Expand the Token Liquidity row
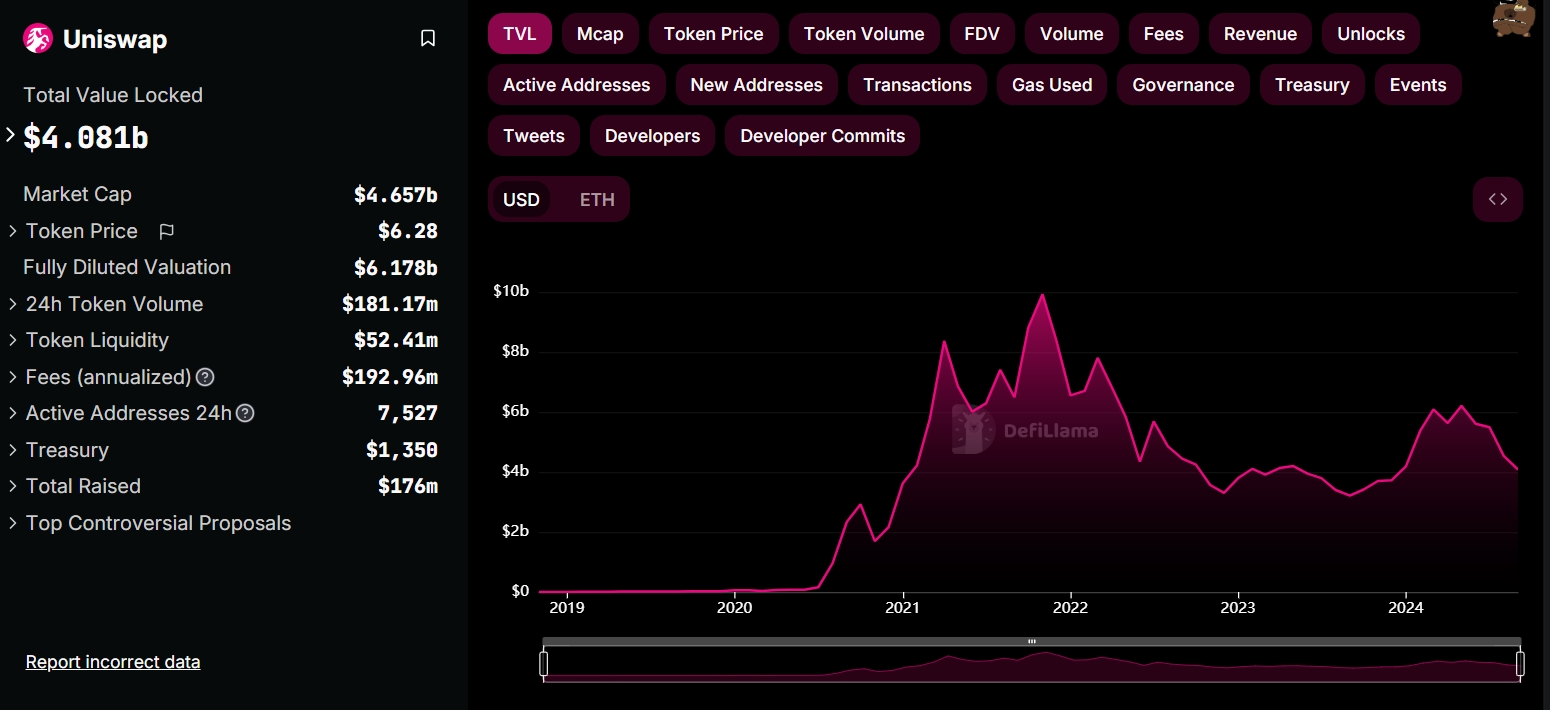This screenshot has height=710, width=1550. pos(13,340)
